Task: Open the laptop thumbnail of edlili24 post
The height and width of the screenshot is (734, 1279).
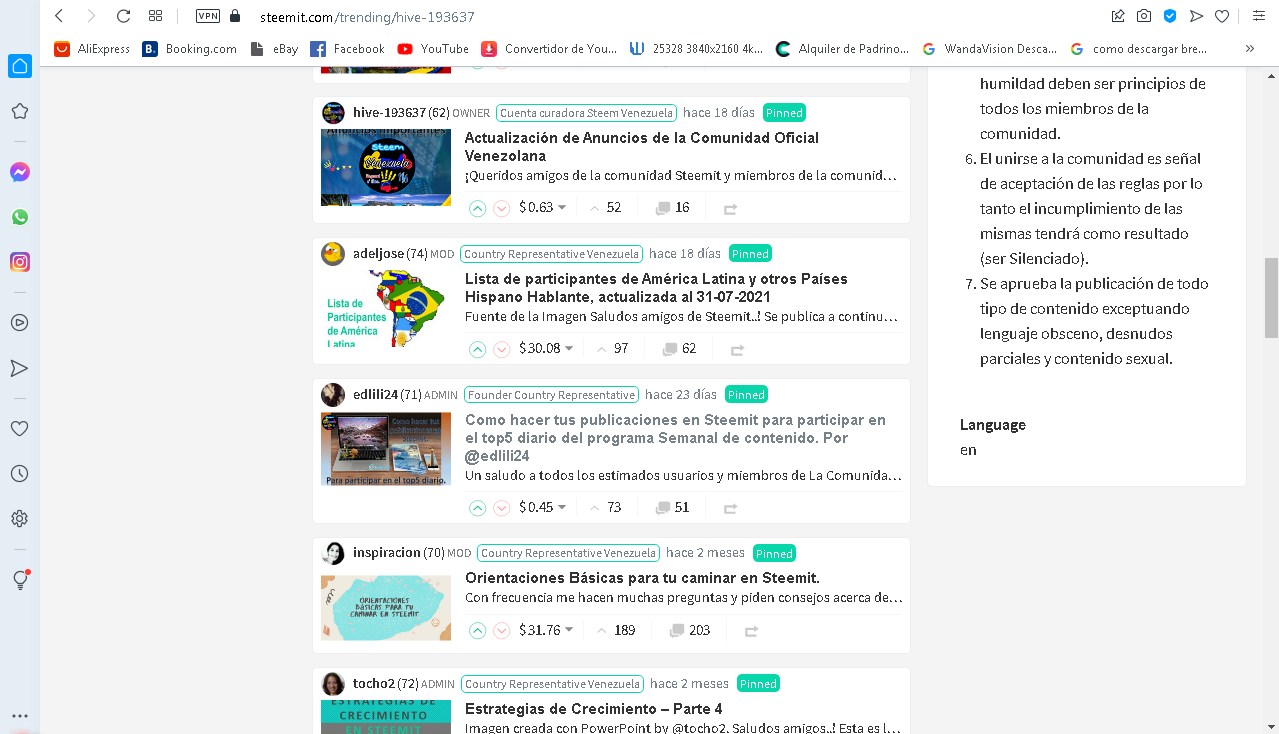Action: pos(386,449)
